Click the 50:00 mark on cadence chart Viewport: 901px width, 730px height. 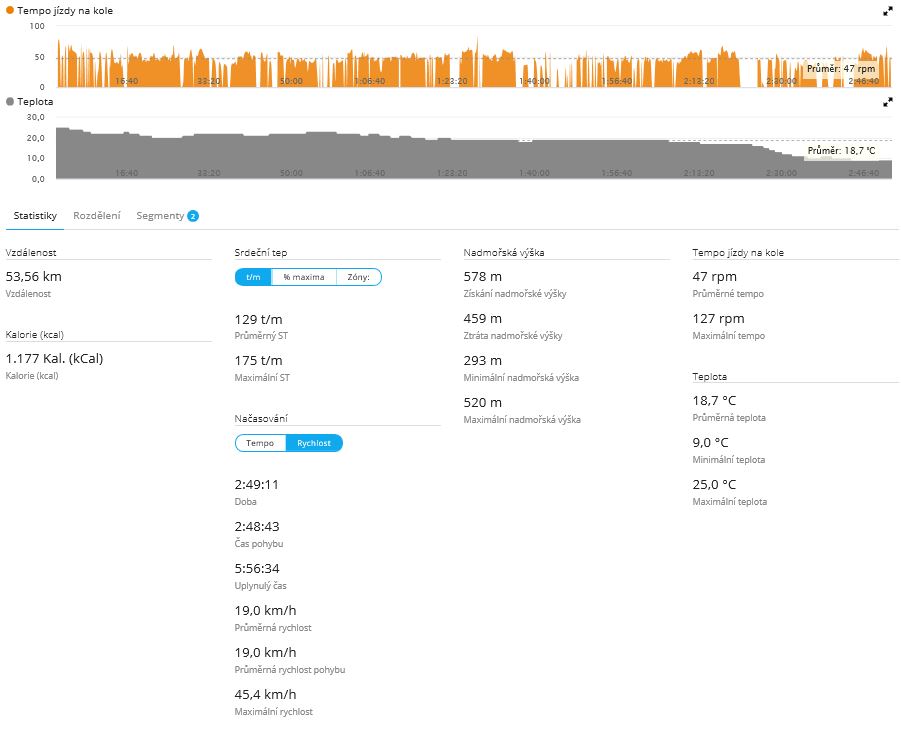(291, 81)
